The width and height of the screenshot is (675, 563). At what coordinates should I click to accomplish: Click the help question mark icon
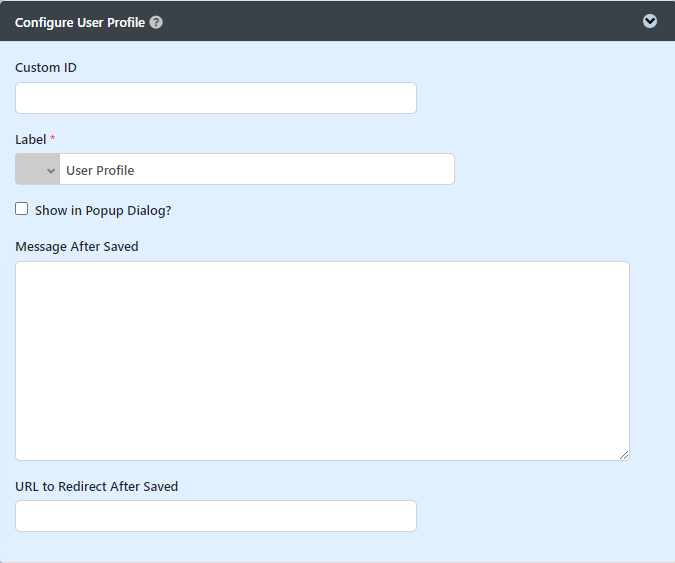tap(156, 22)
